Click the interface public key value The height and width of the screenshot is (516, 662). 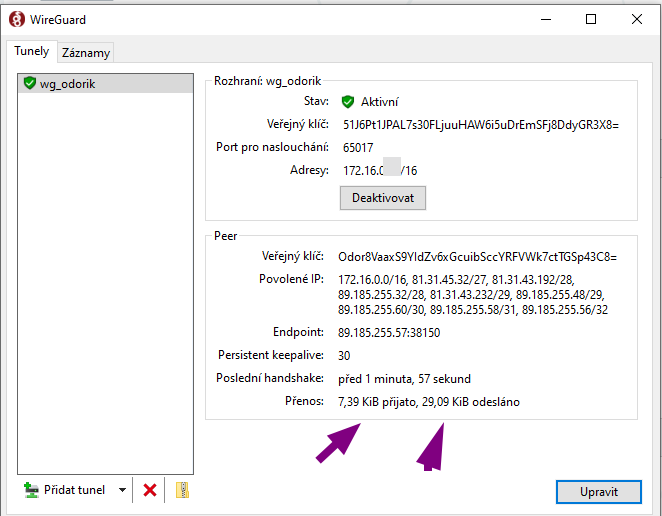(481, 125)
